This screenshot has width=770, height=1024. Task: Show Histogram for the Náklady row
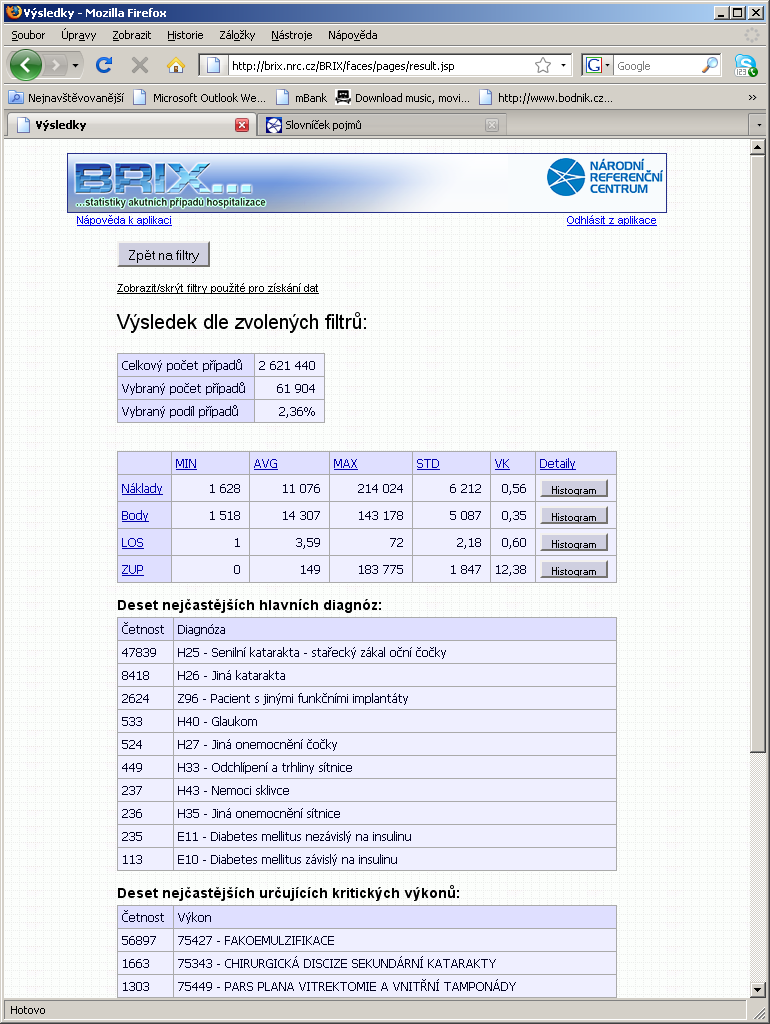tap(574, 489)
